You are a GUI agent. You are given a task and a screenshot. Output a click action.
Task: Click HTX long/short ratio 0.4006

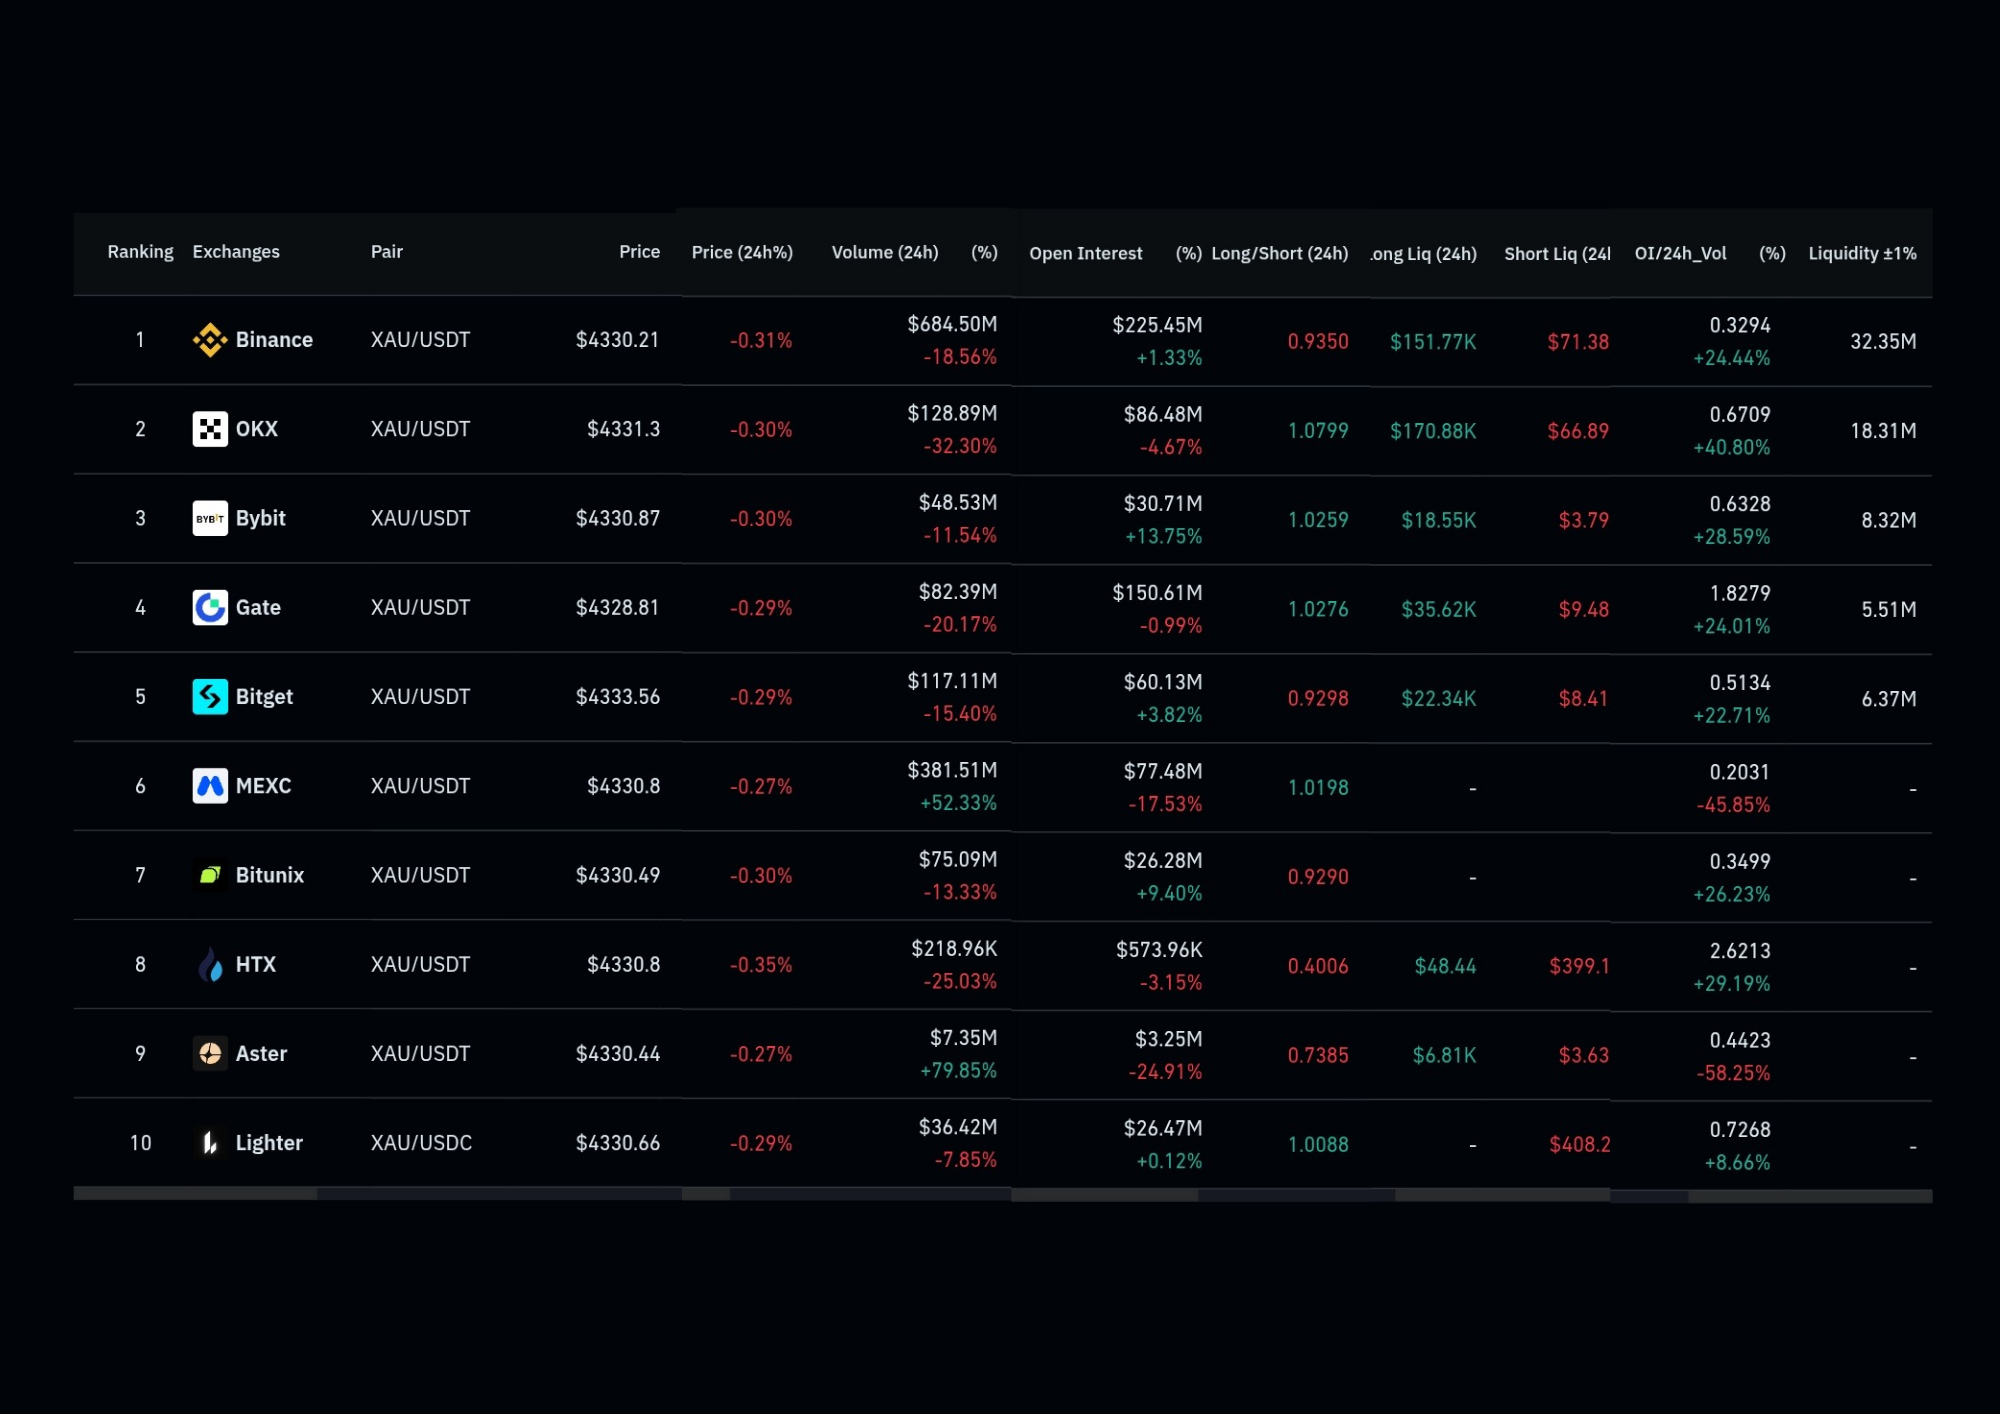coord(1318,966)
